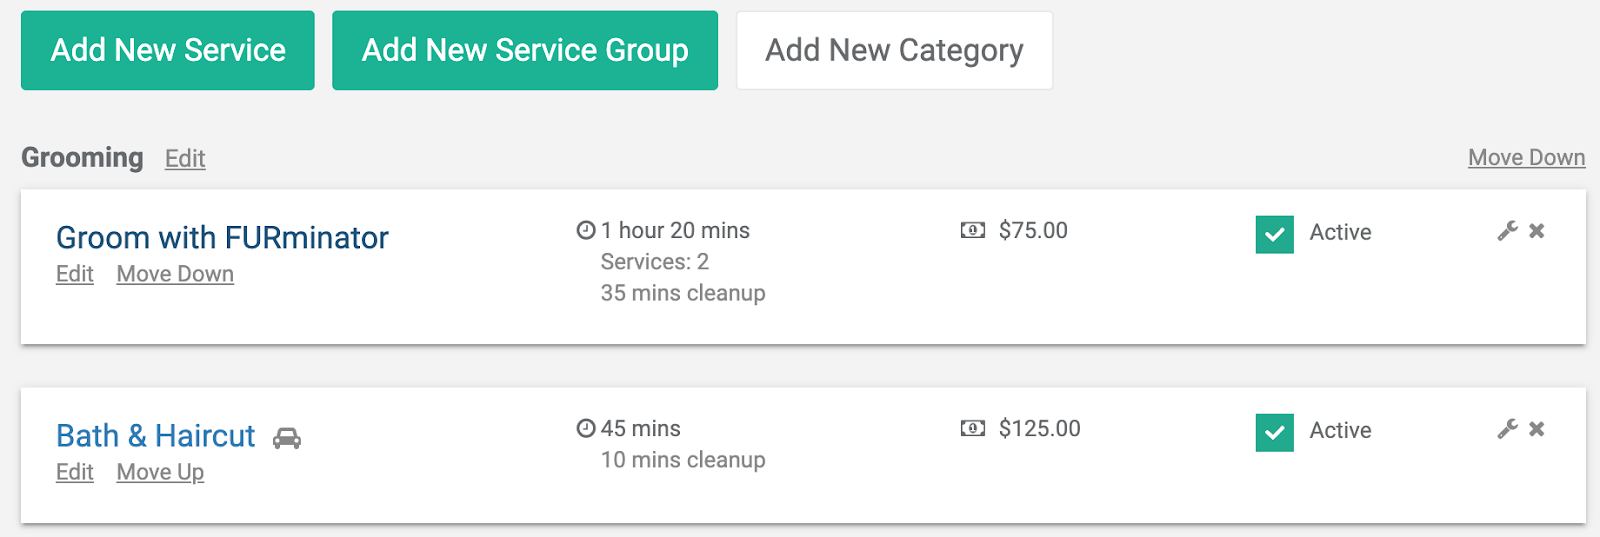Image resolution: width=1600 pixels, height=537 pixels.
Task: Add a new service
Action: tap(168, 50)
